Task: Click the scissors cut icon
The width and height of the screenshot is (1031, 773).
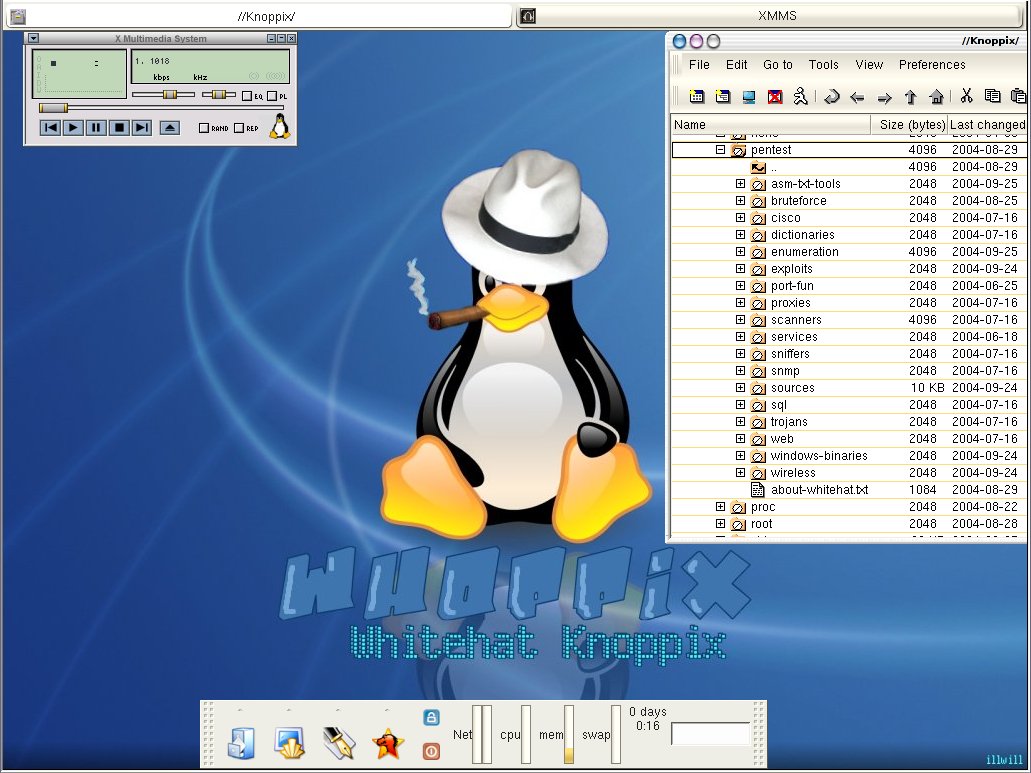Action: tap(966, 97)
